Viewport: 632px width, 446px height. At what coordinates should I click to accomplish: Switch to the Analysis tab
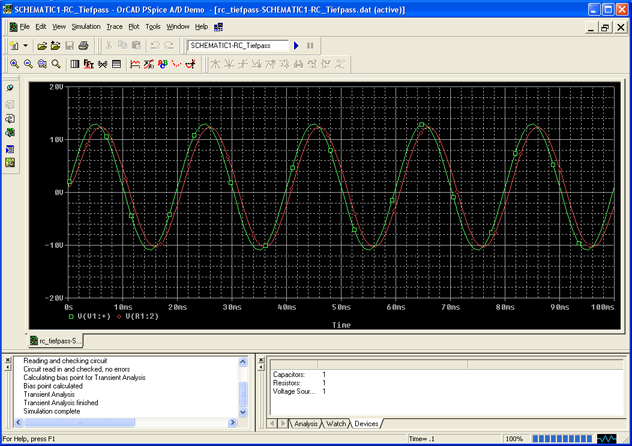[305, 424]
